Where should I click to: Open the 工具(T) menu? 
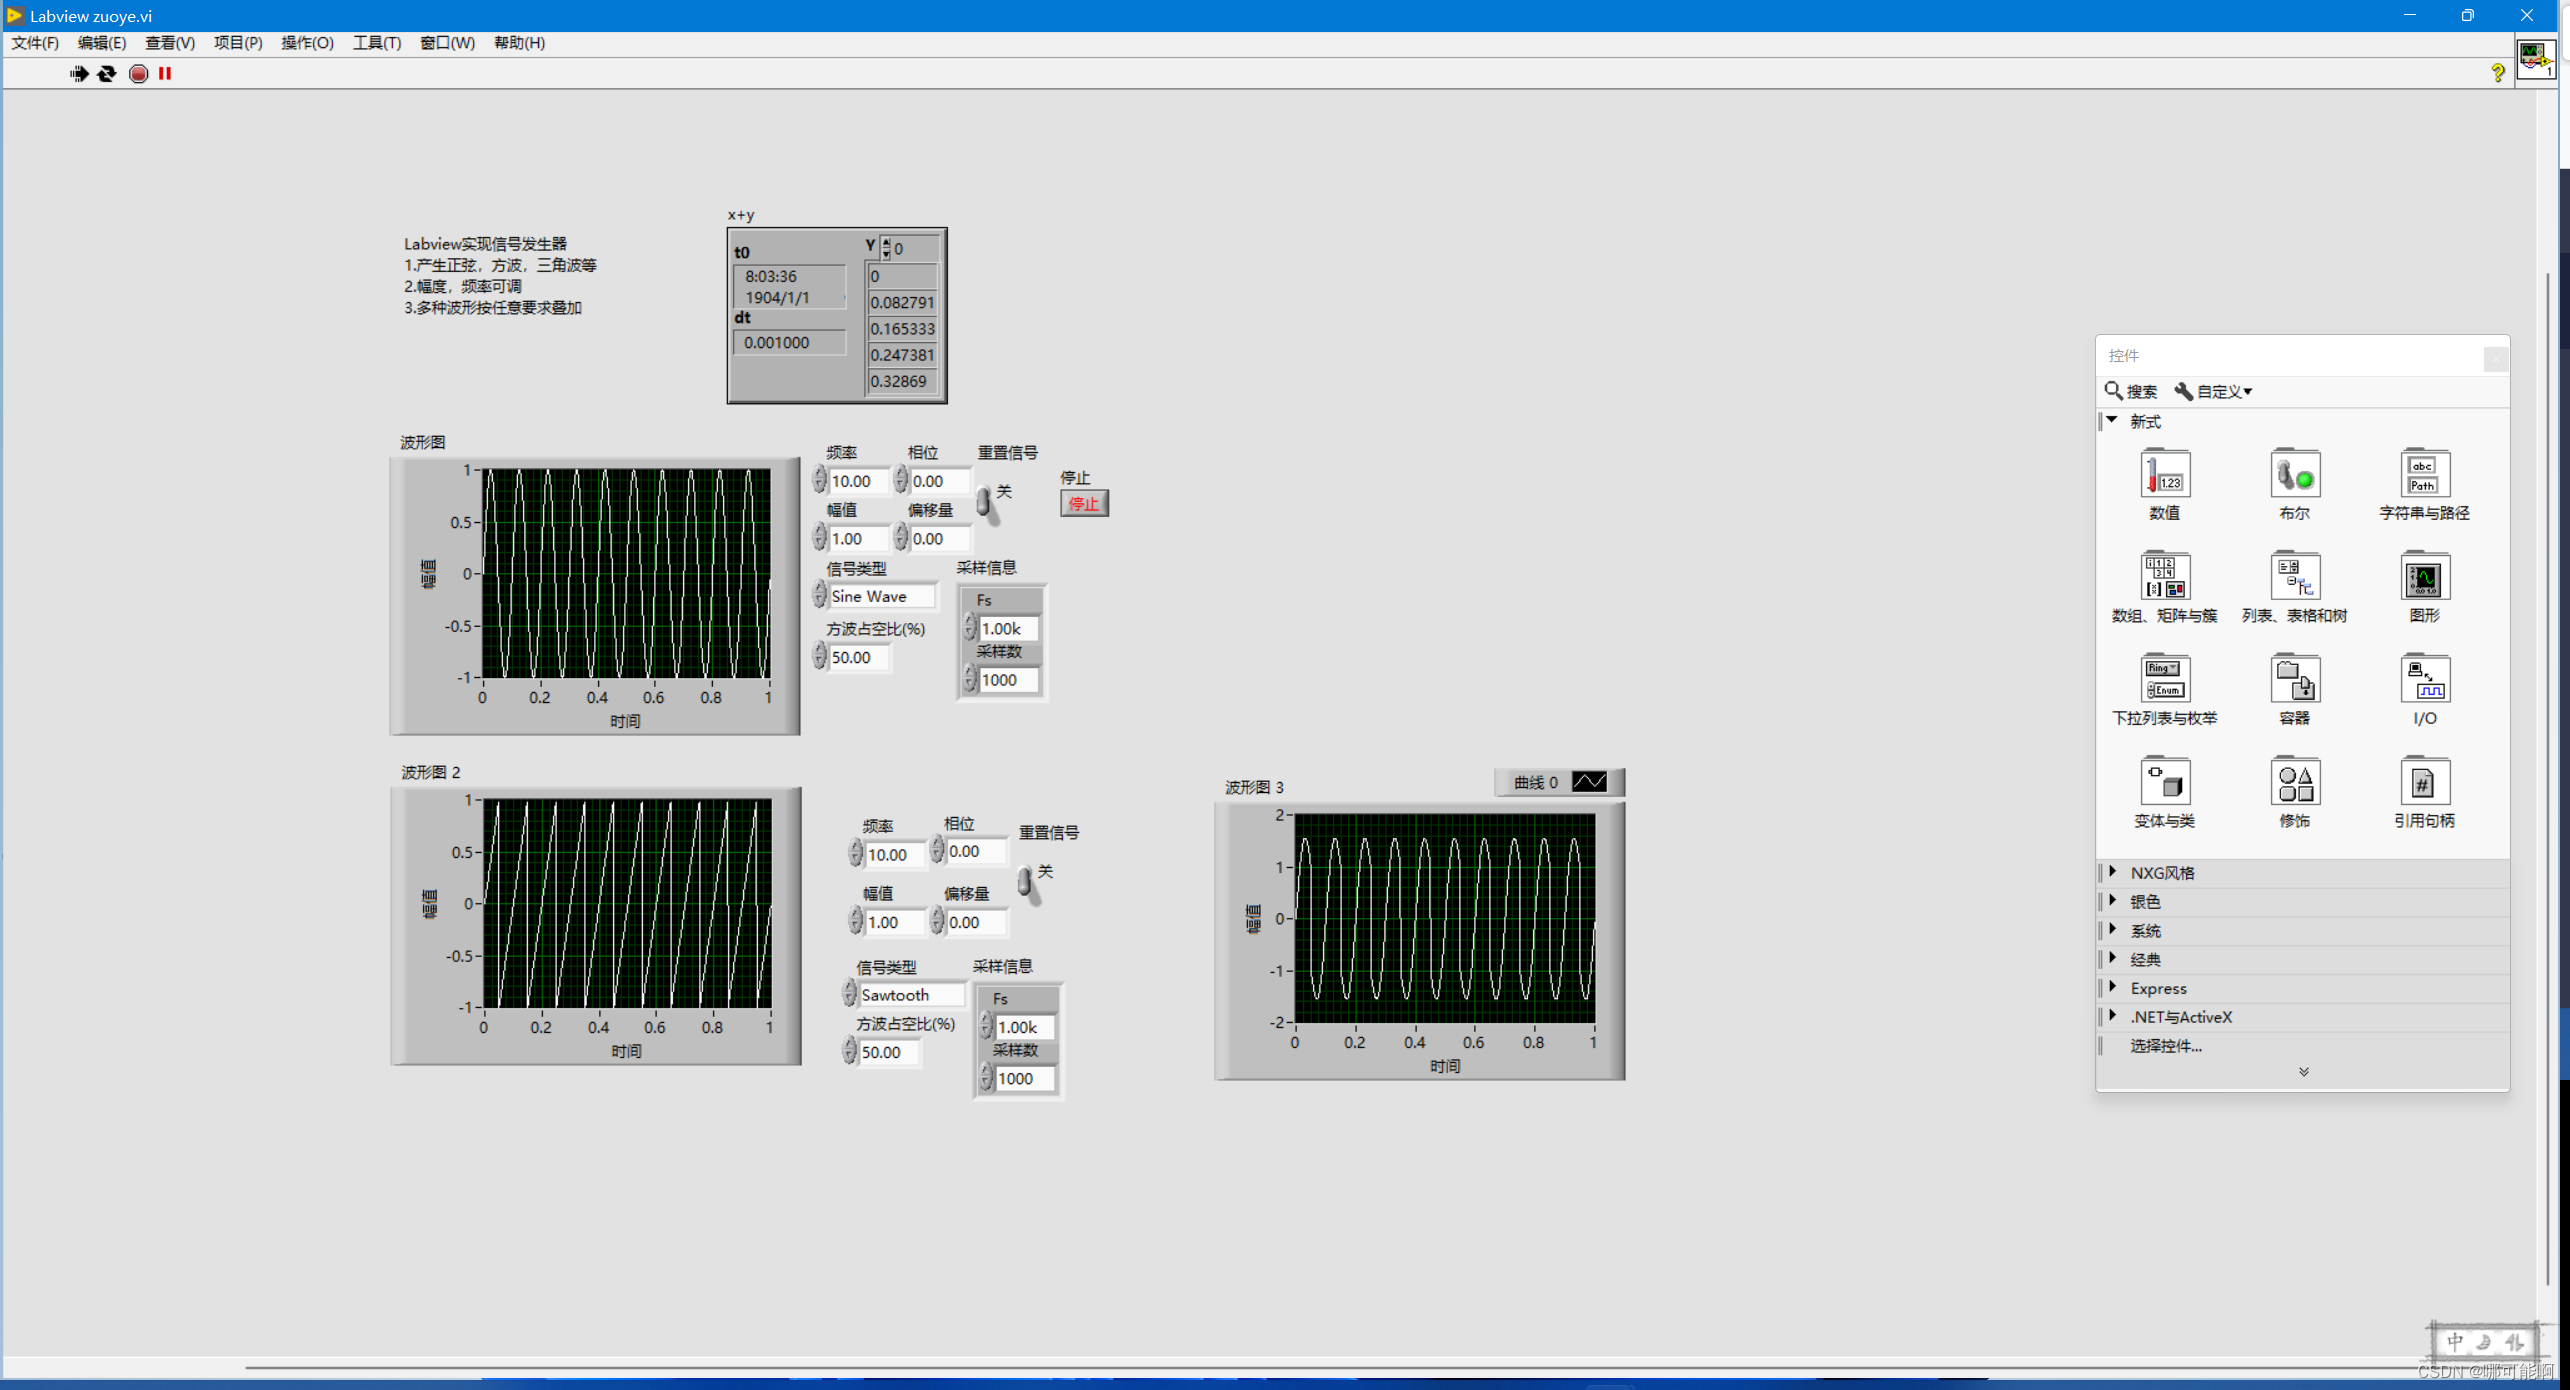[x=377, y=43]
